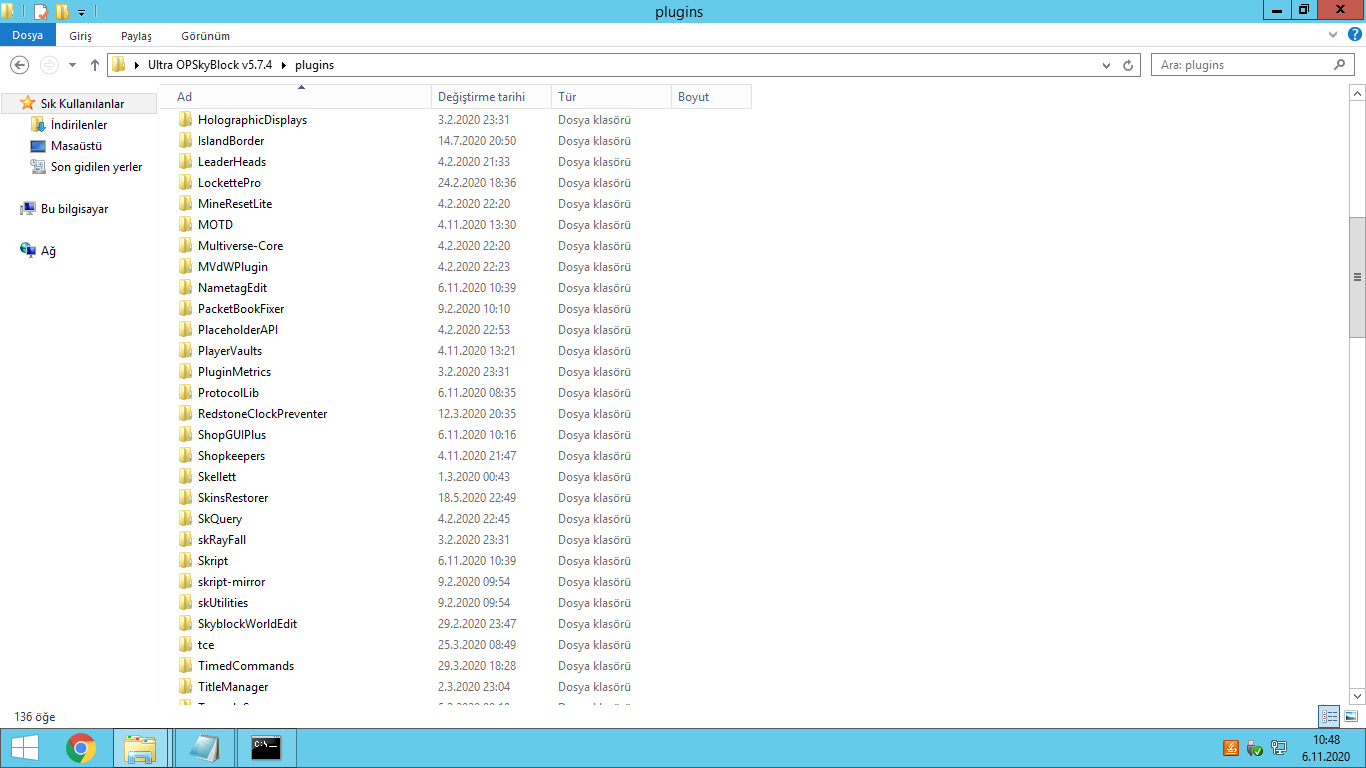Select the PlayerVaults folder icon
Viewport: 1366px width, 768px height.
click(185, 351)
